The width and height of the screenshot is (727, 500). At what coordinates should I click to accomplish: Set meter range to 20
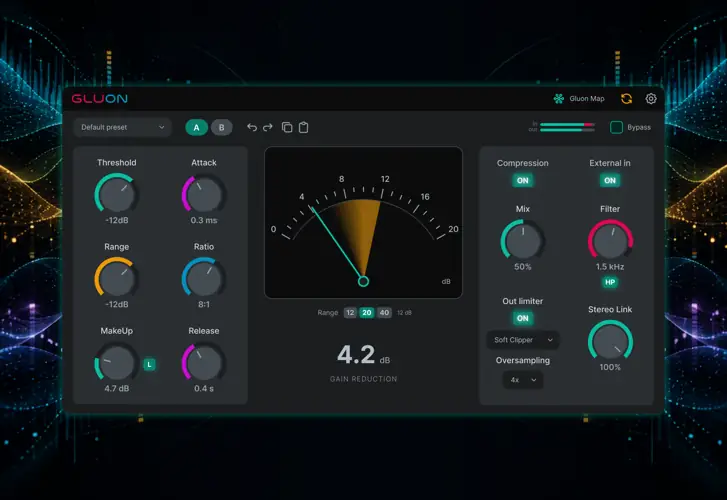click(367, 313)
